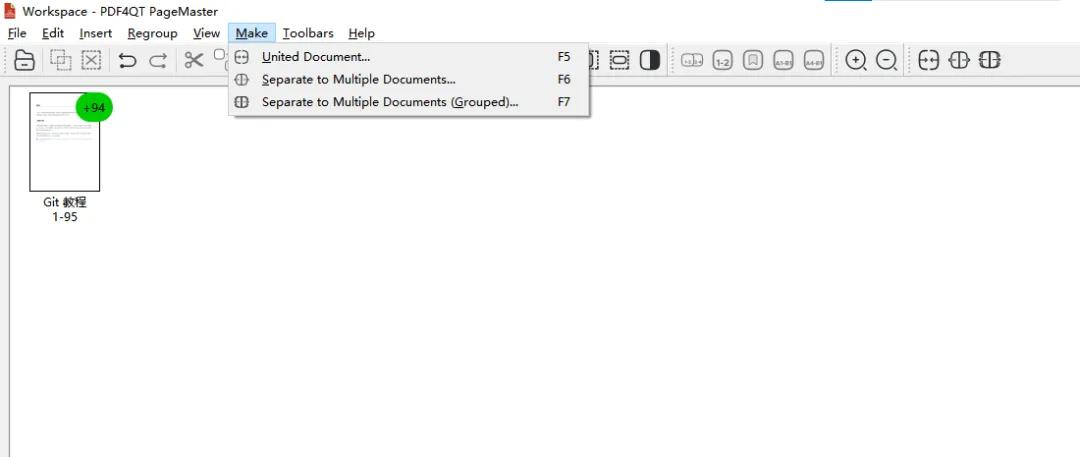
Task: Open the Insert menu
Action: click(96, 33)
